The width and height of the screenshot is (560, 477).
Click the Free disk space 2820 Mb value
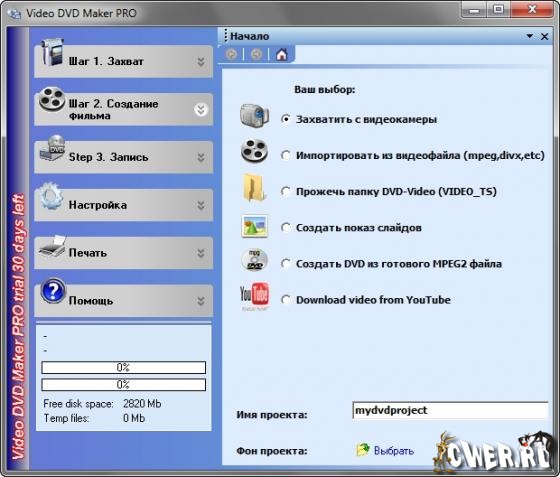pyautogui.click(x=142, y=404)
